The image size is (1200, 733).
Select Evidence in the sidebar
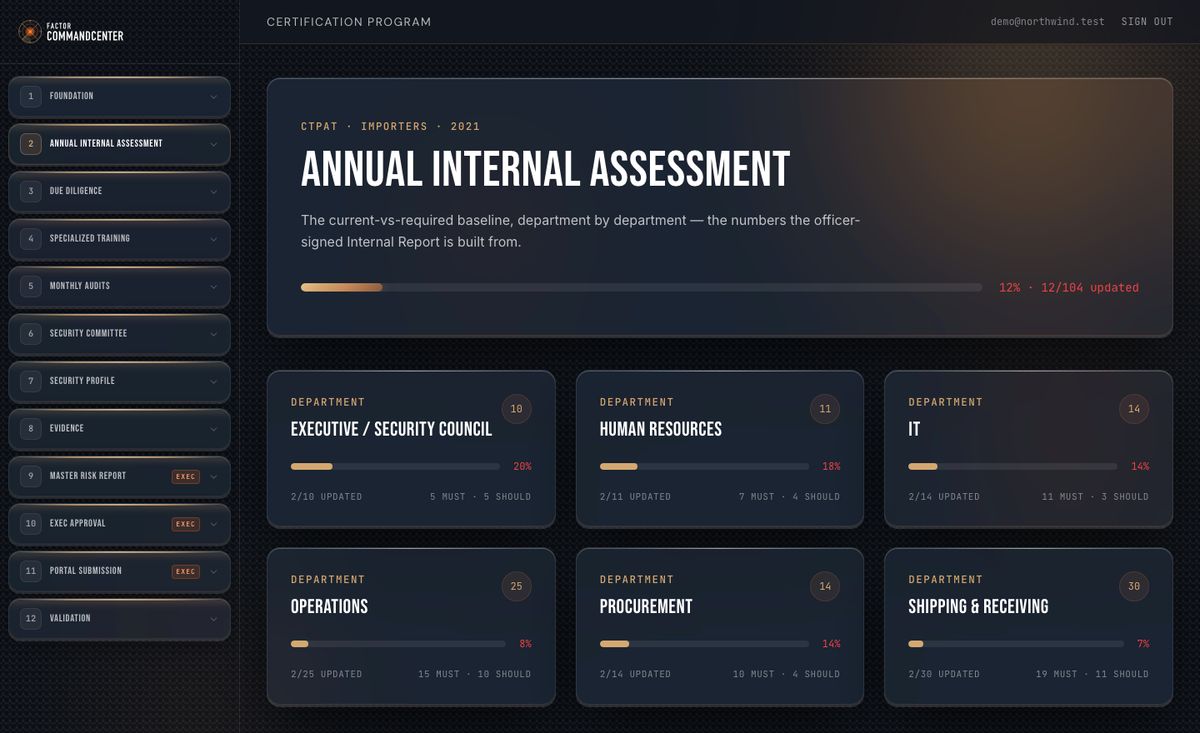[120, 429]
